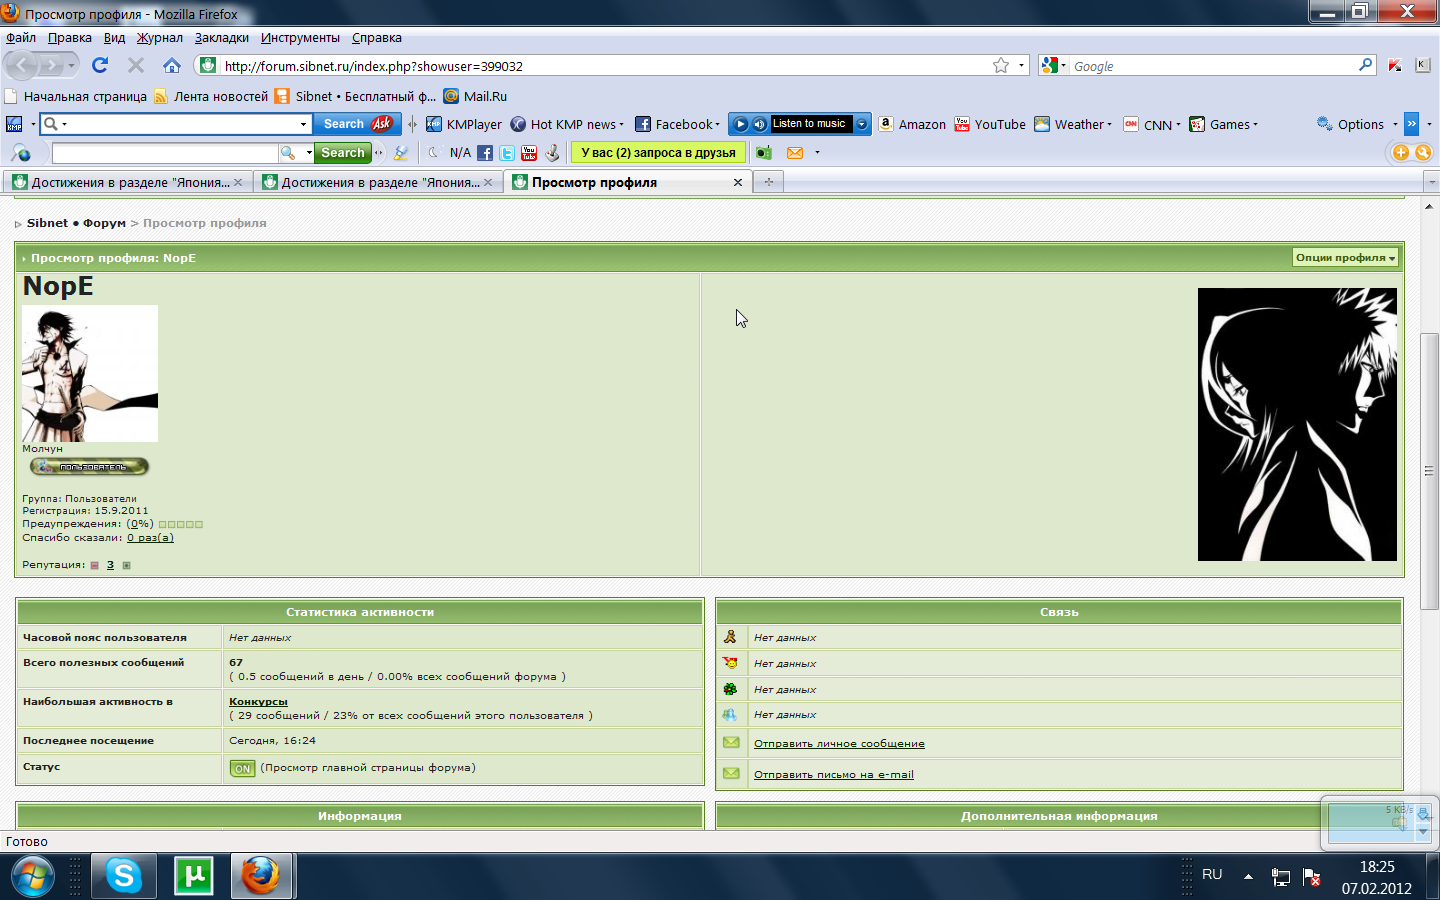Open the Вид menu

pyautogui.click(x=114, y=38)
